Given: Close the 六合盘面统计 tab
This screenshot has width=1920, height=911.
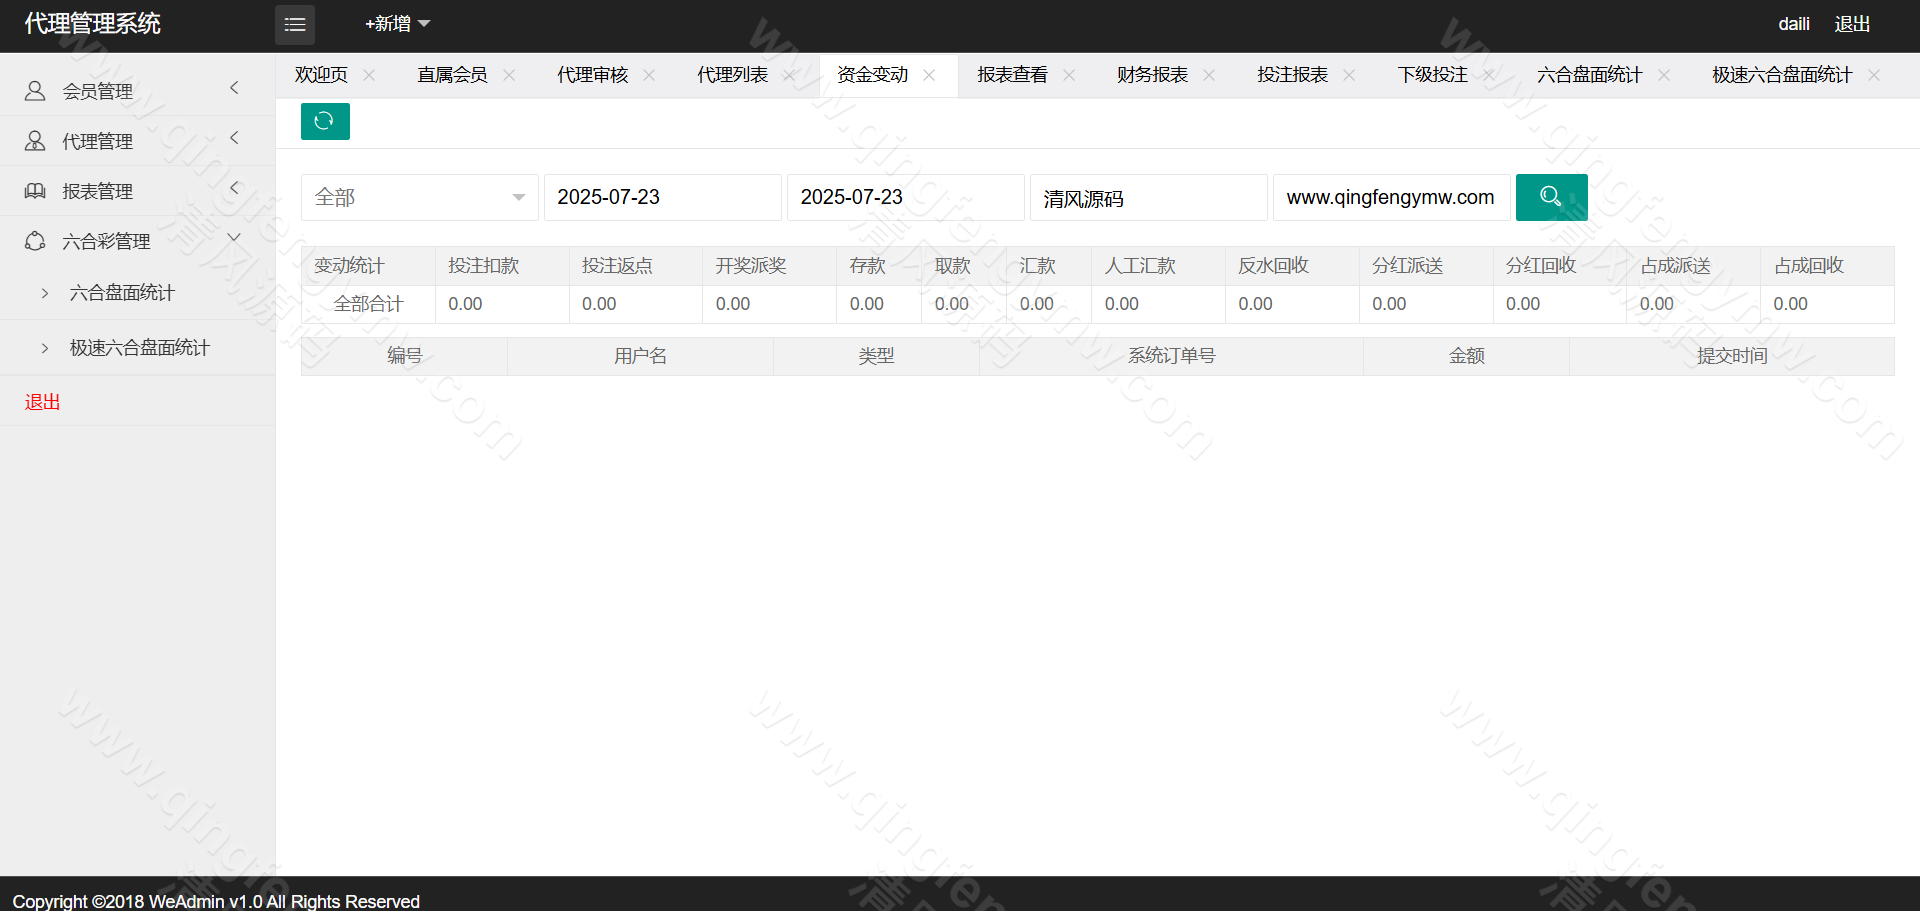Looking at the screenshot, I should tap(1664, 75).
